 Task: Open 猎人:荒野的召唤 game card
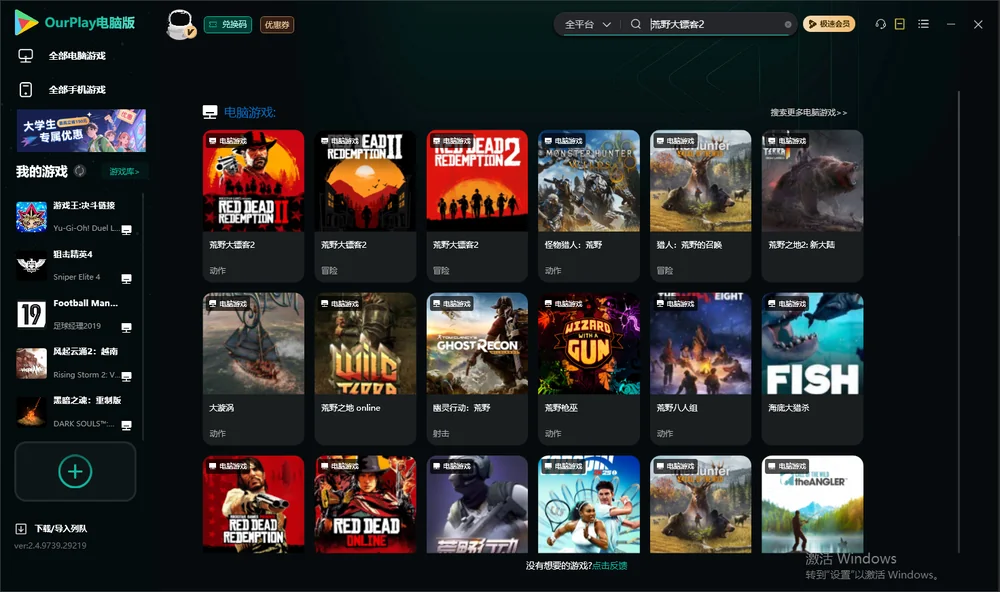[x=700, y=205]
